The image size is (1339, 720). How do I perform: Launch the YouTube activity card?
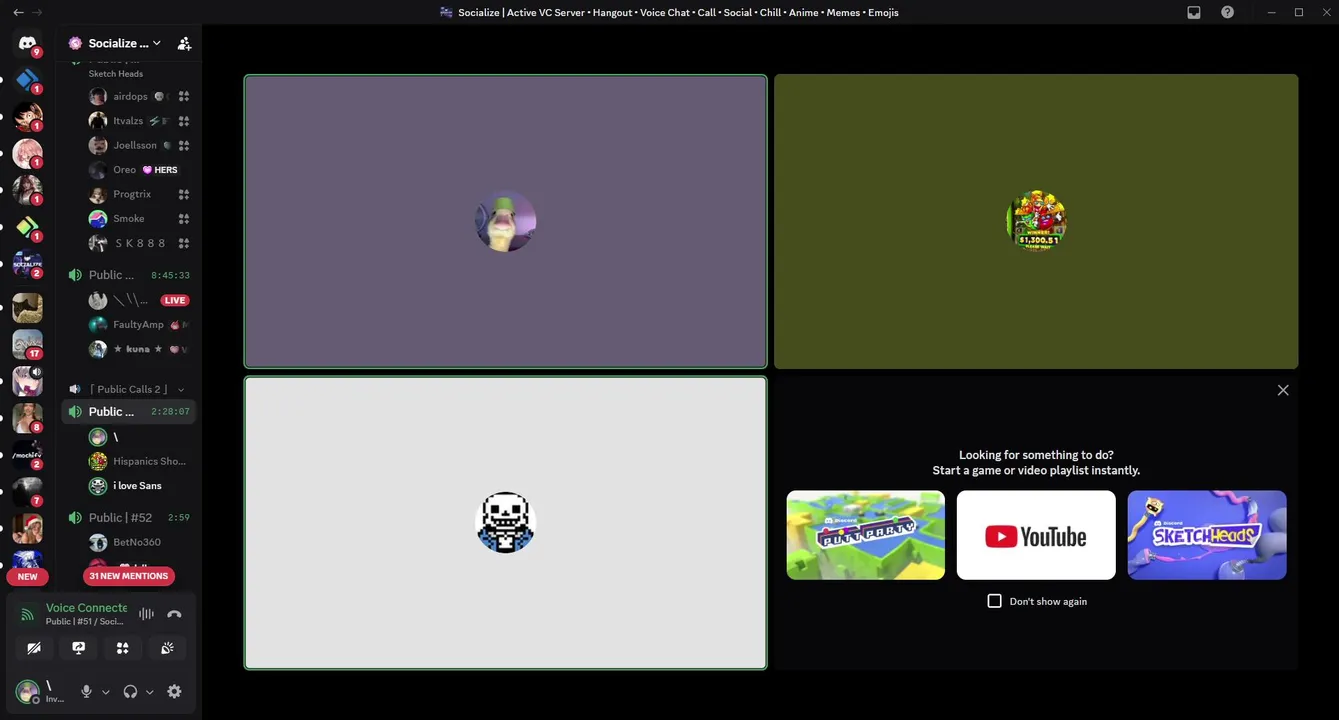(1036, 535)
